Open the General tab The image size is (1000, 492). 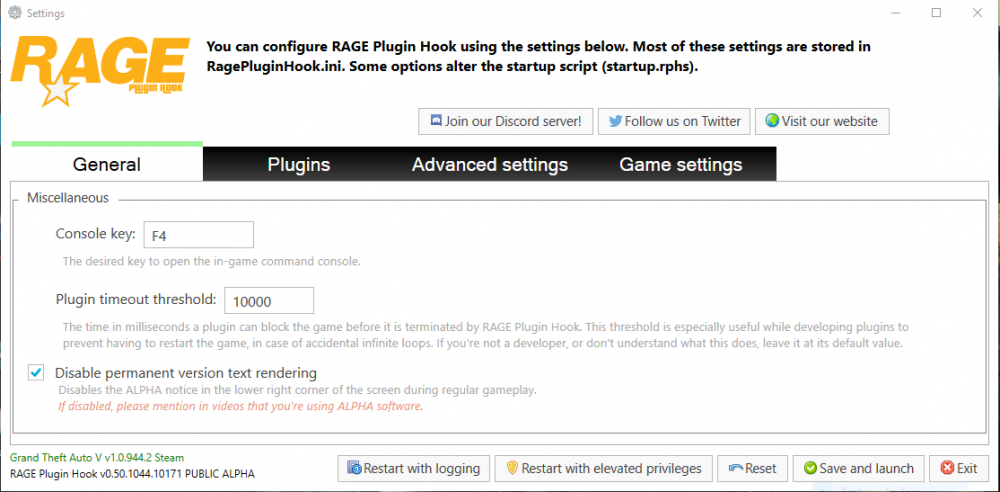(x=107, y=165)
